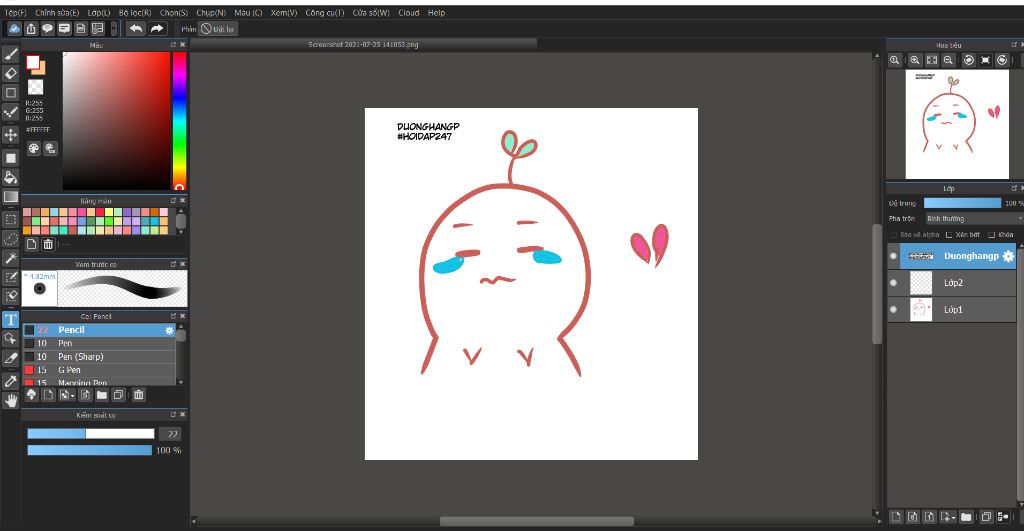Click the hue color bar
The image size is (1024, 531).
coord(179,121)
